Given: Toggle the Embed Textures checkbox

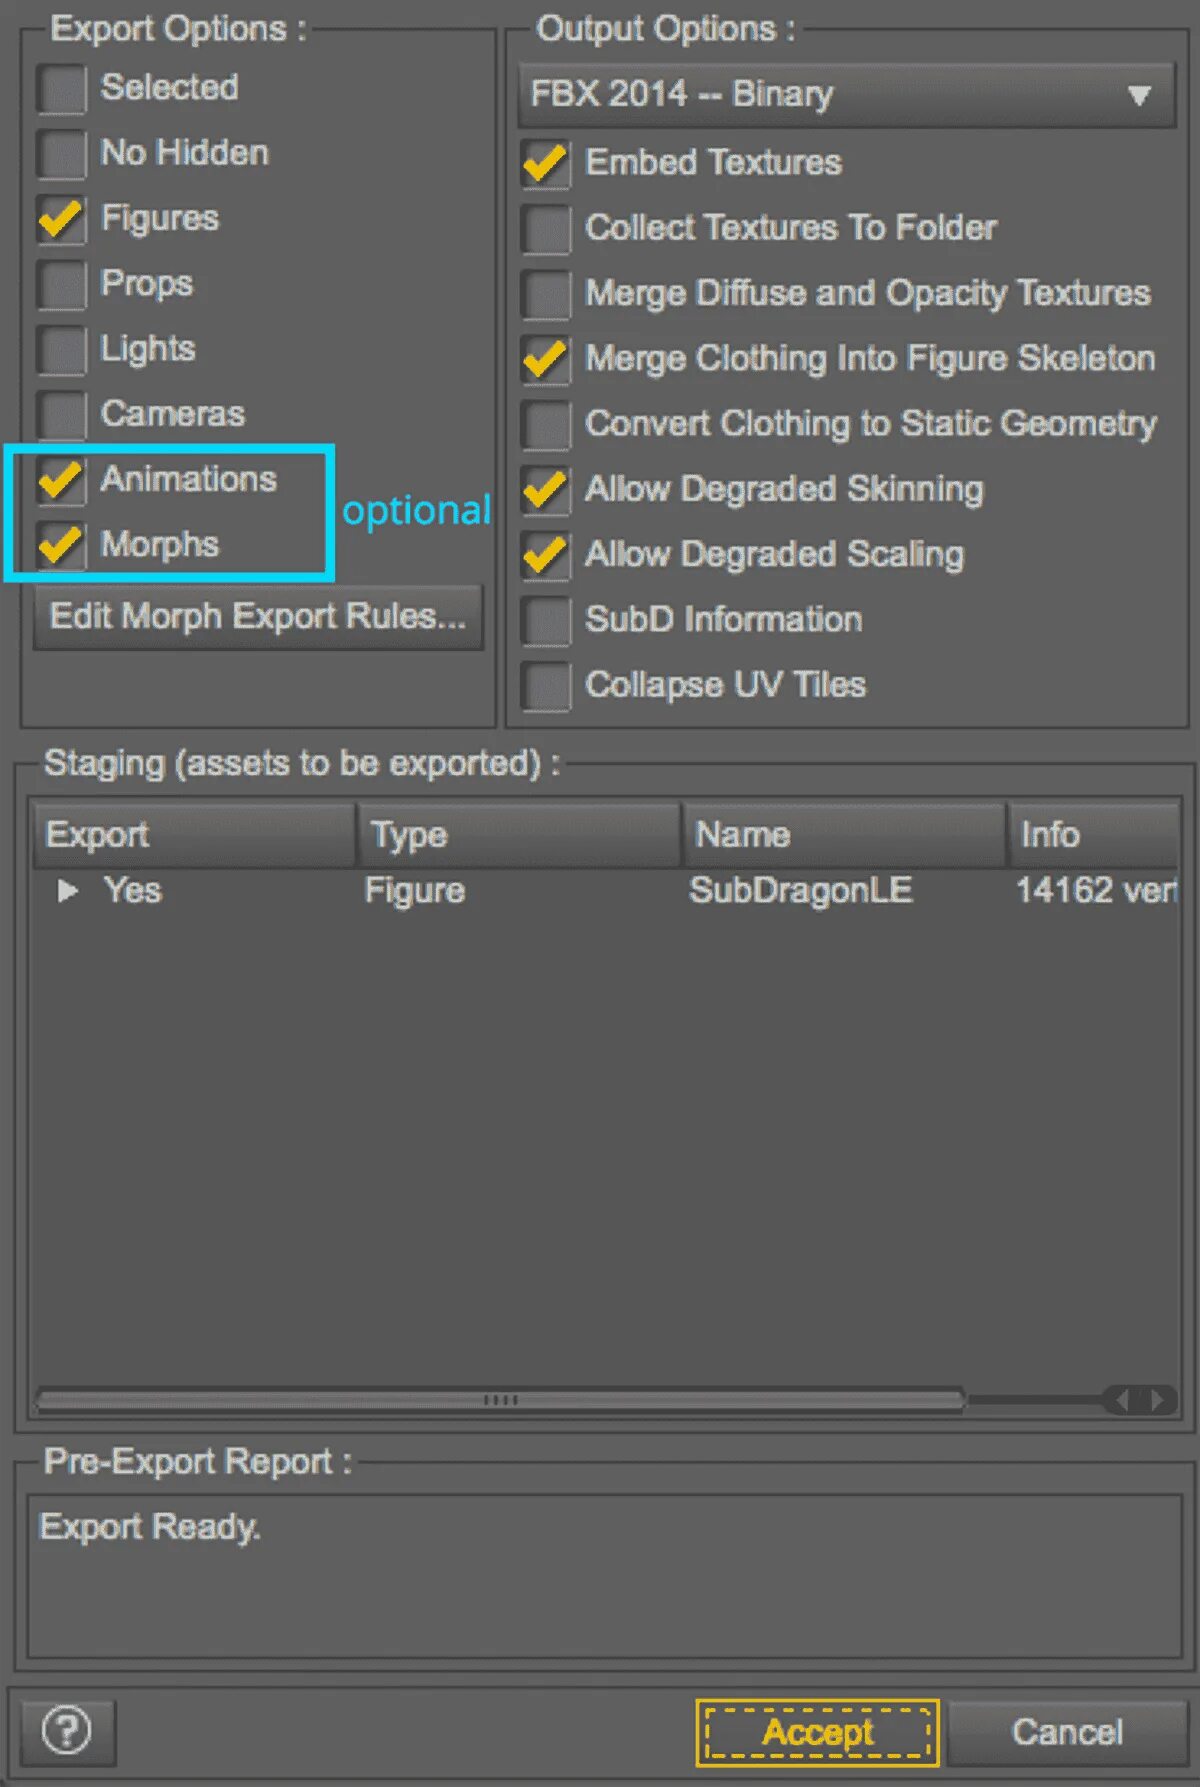Looking at the screenshot, I should pos(546,164).
